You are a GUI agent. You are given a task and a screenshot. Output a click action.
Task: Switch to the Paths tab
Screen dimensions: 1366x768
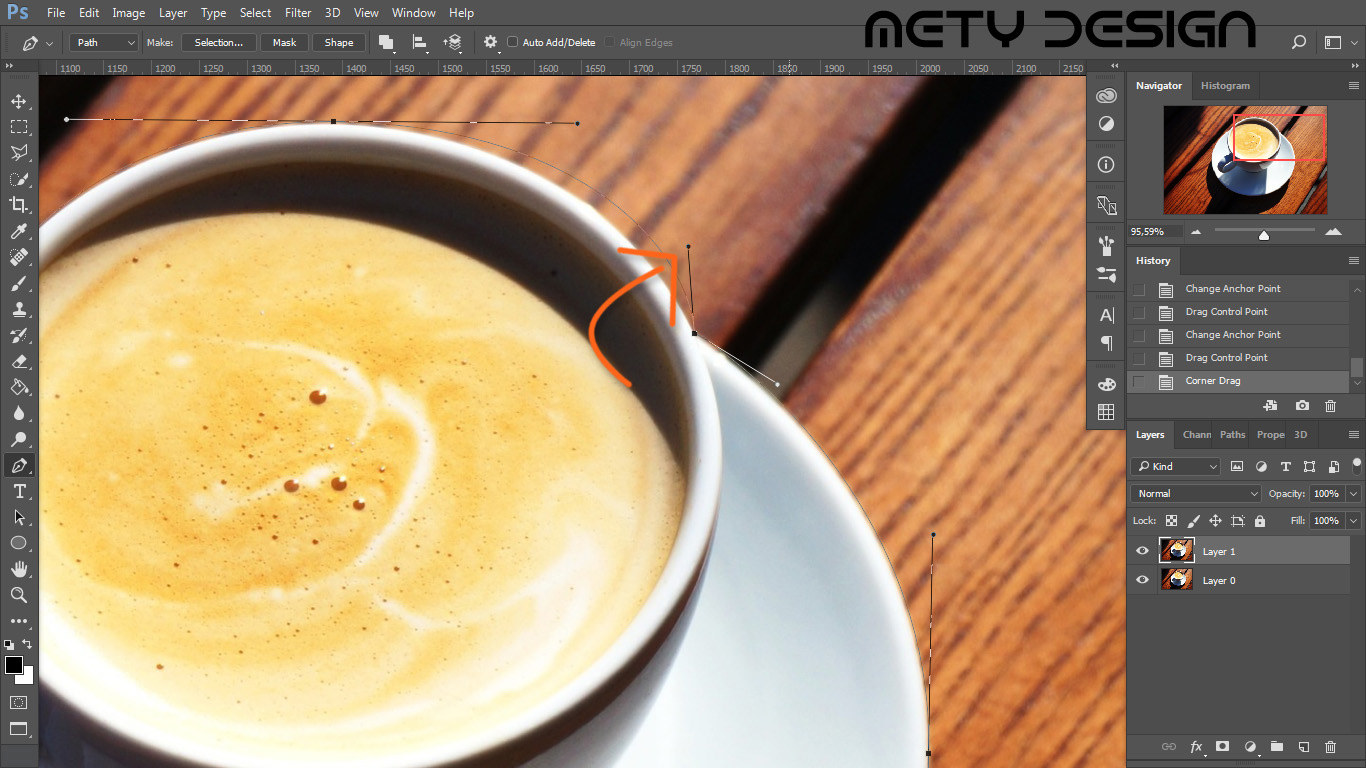(x=1232, y=435)
